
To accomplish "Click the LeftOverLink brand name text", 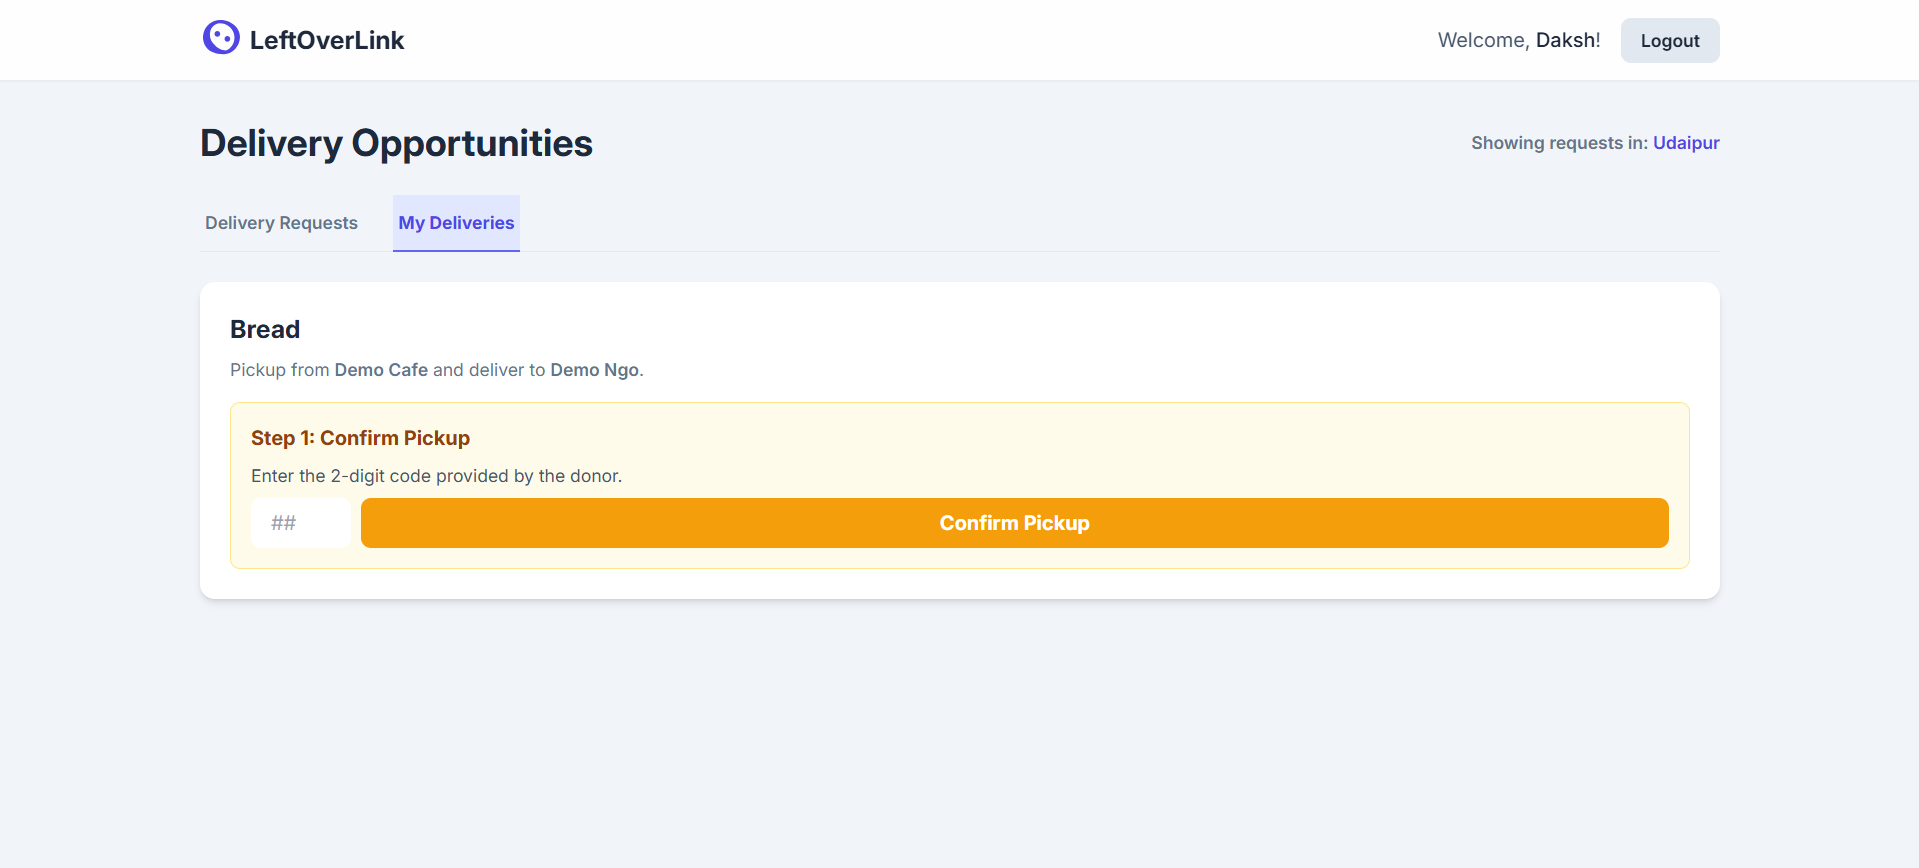I will click(x=327, y=41).
